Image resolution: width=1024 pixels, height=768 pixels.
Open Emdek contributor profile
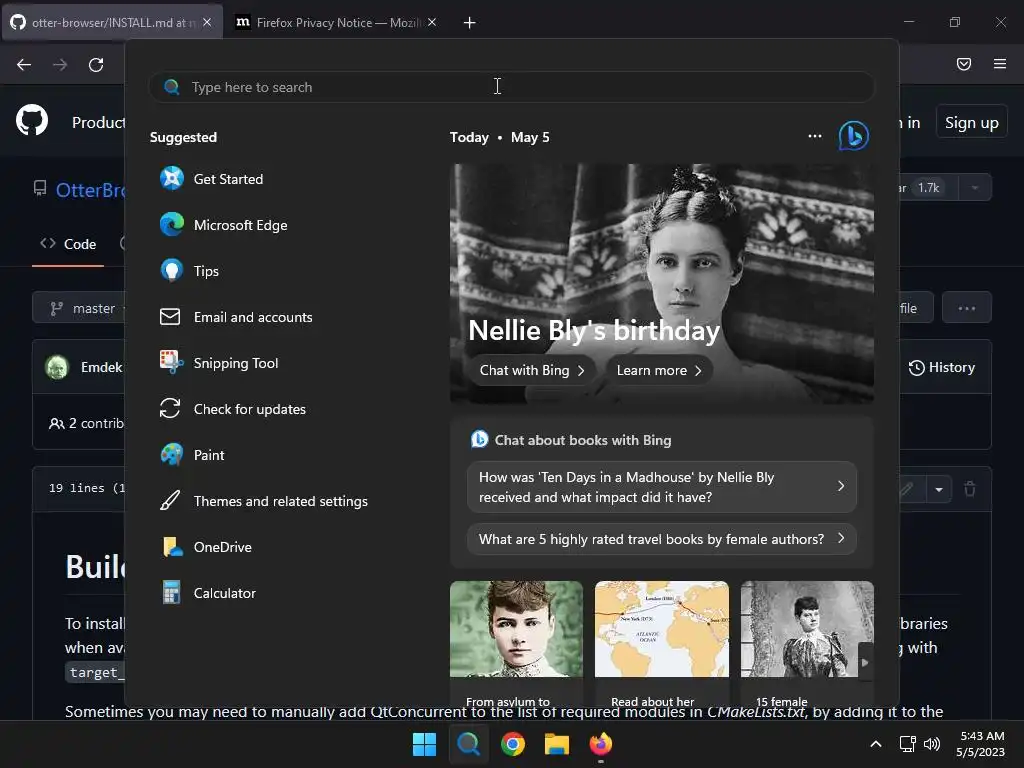pyautogui.click(x=101, y=368)
